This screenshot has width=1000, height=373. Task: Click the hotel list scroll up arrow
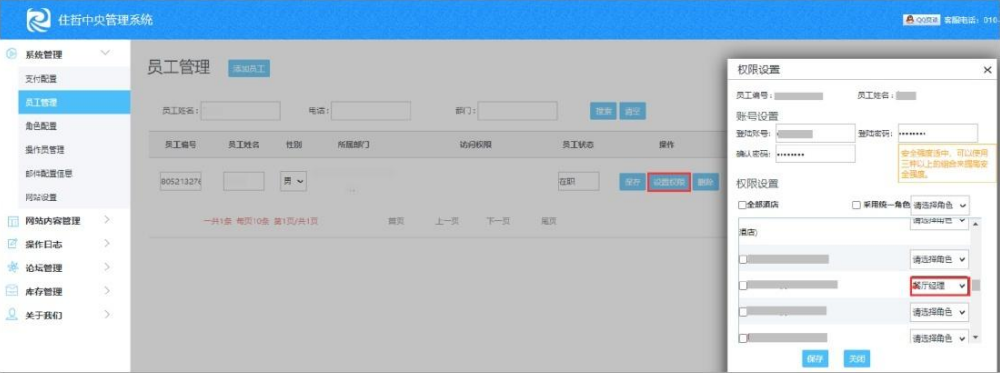975,224
